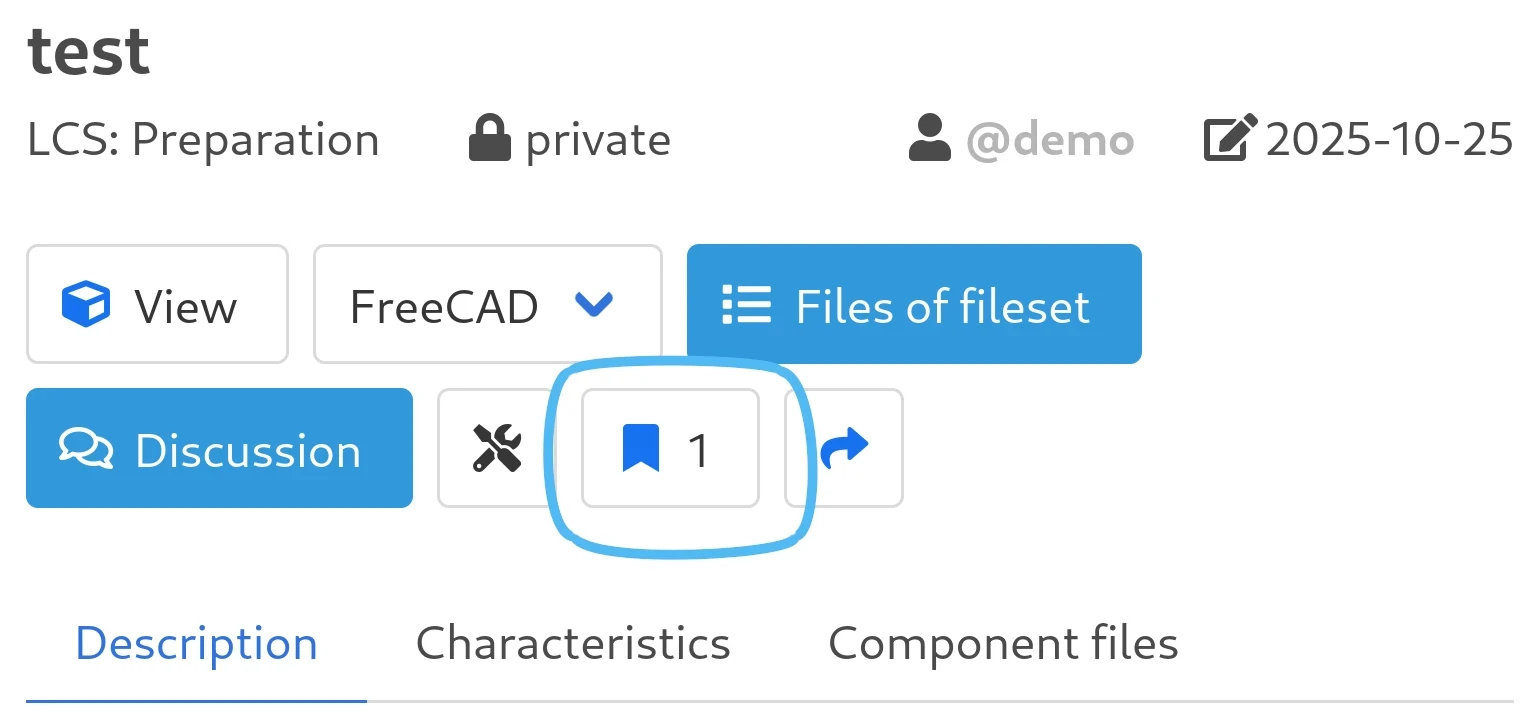Open the crossed tools icon
Screen dimensions: 1536x717
496,448
